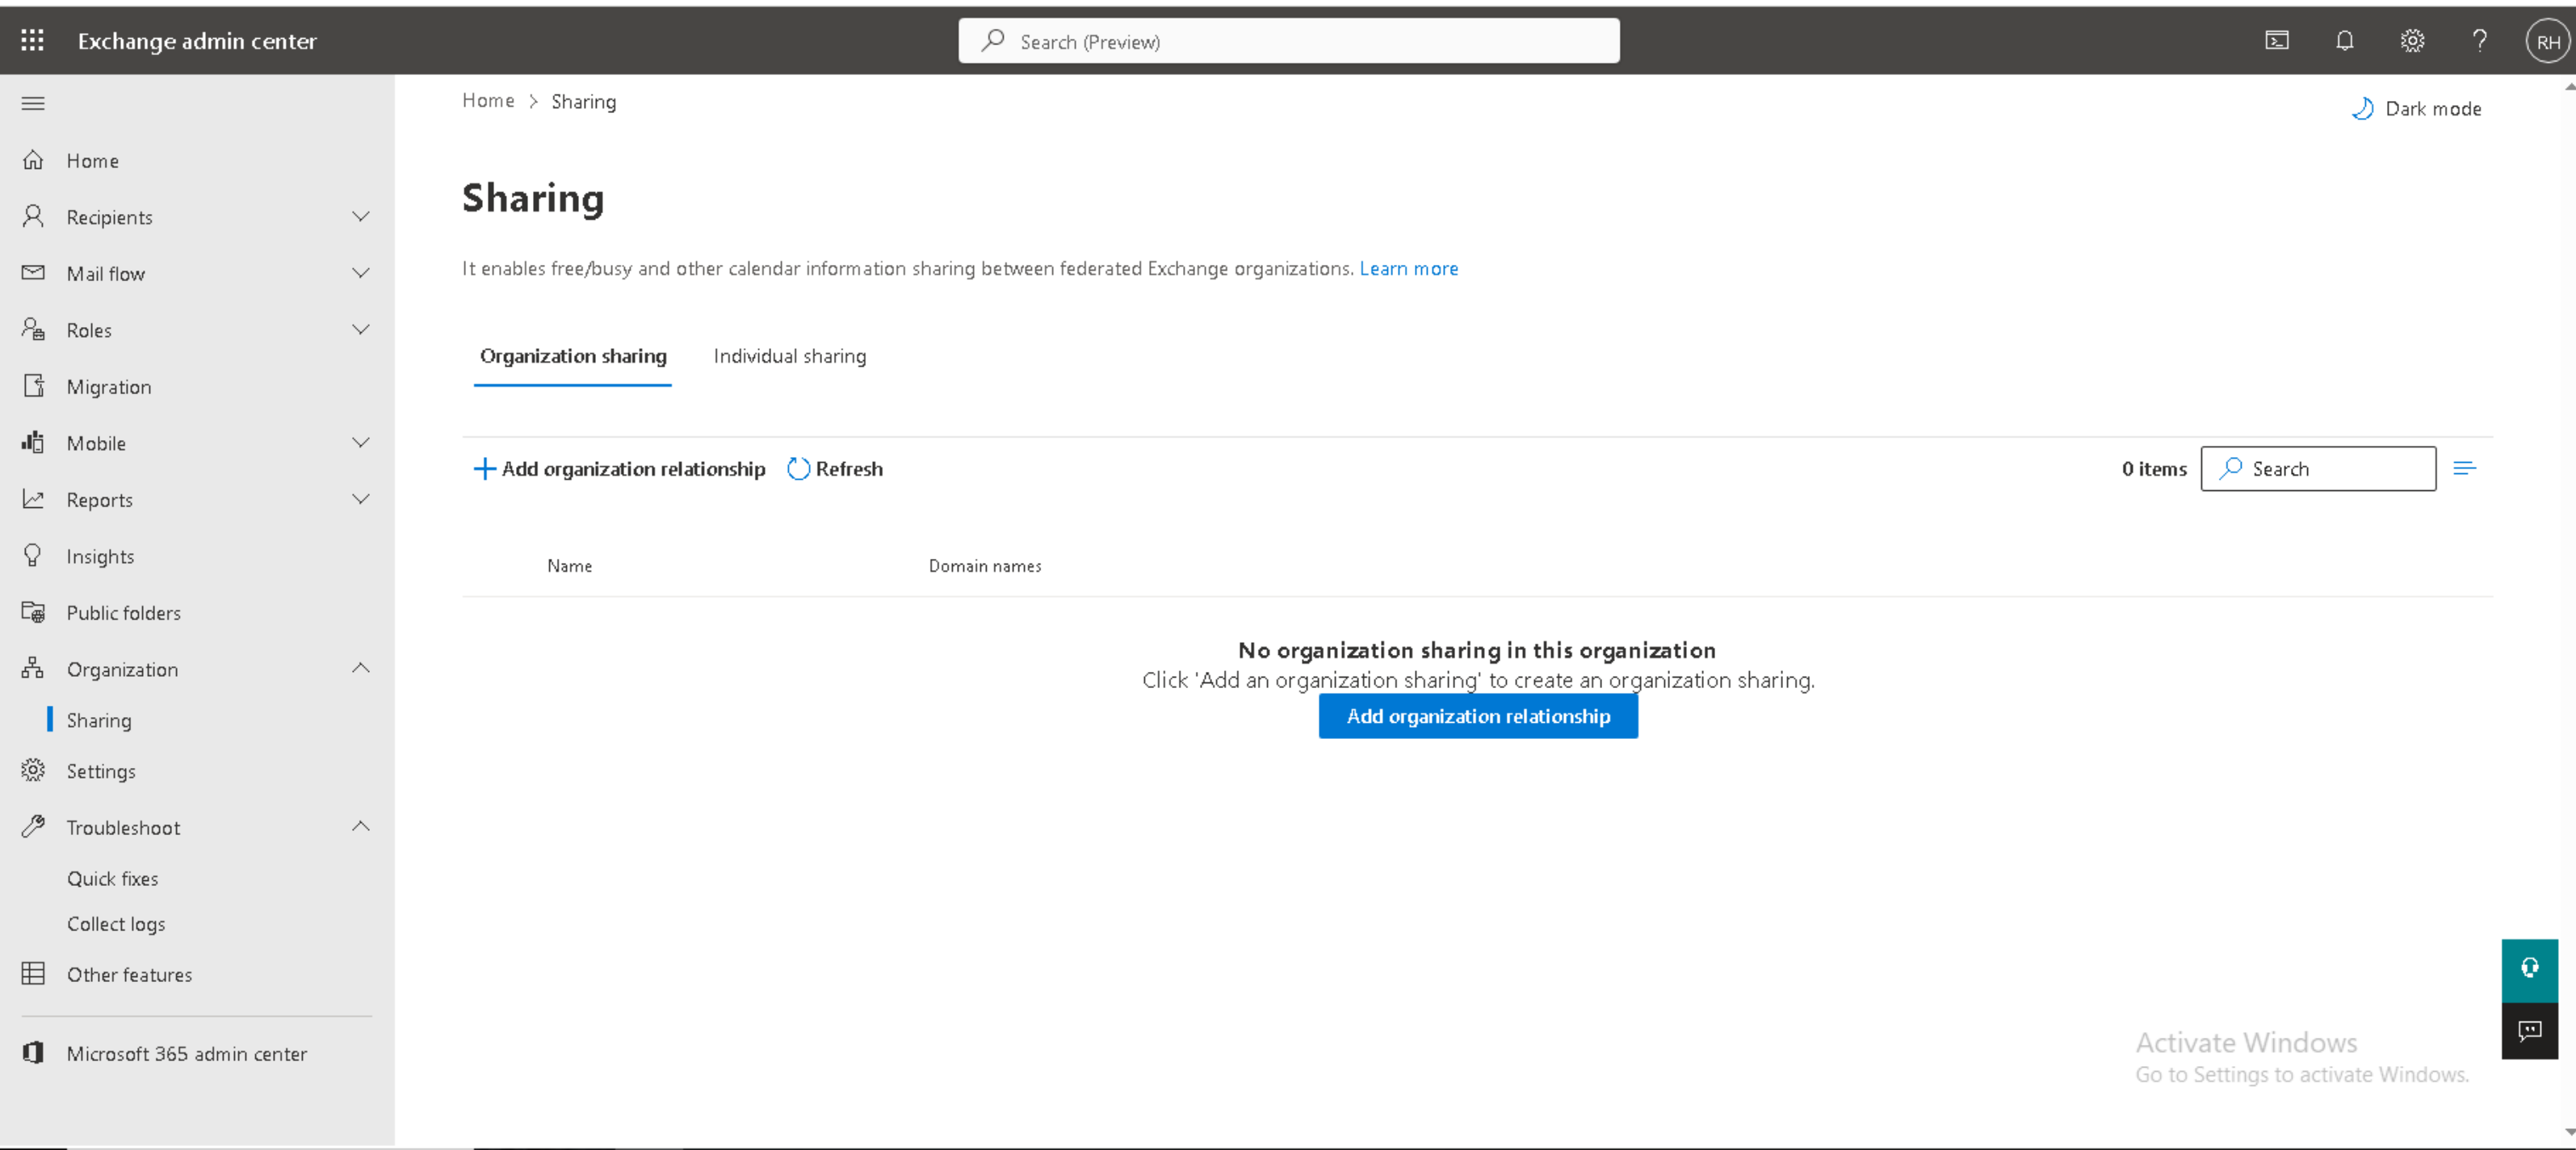This screenshot has height=1150, width=2576.
Task: Open the app launcher waffle icon
Action: [32, 40]
